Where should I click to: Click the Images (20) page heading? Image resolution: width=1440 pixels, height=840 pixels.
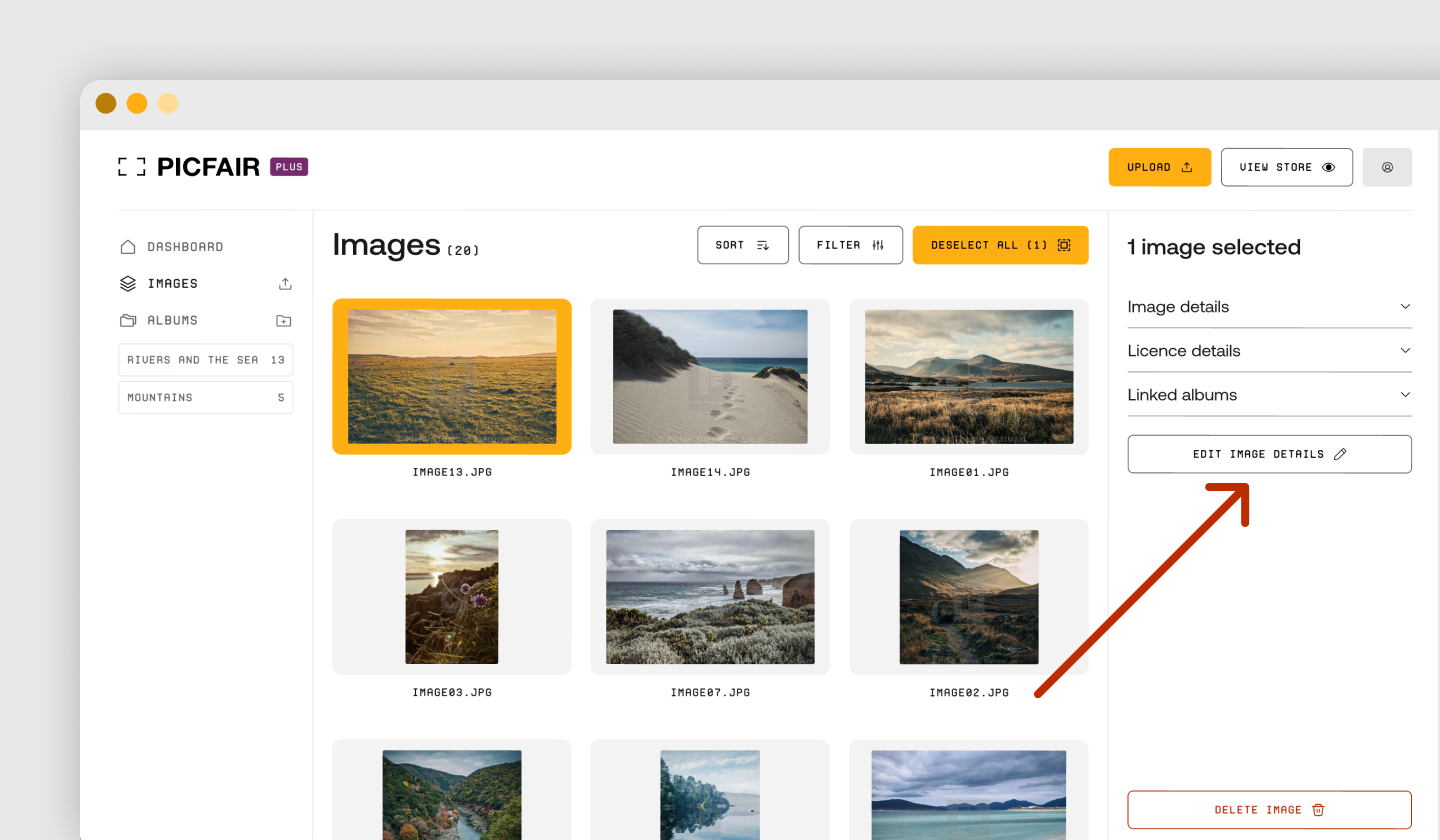(406, 245)
